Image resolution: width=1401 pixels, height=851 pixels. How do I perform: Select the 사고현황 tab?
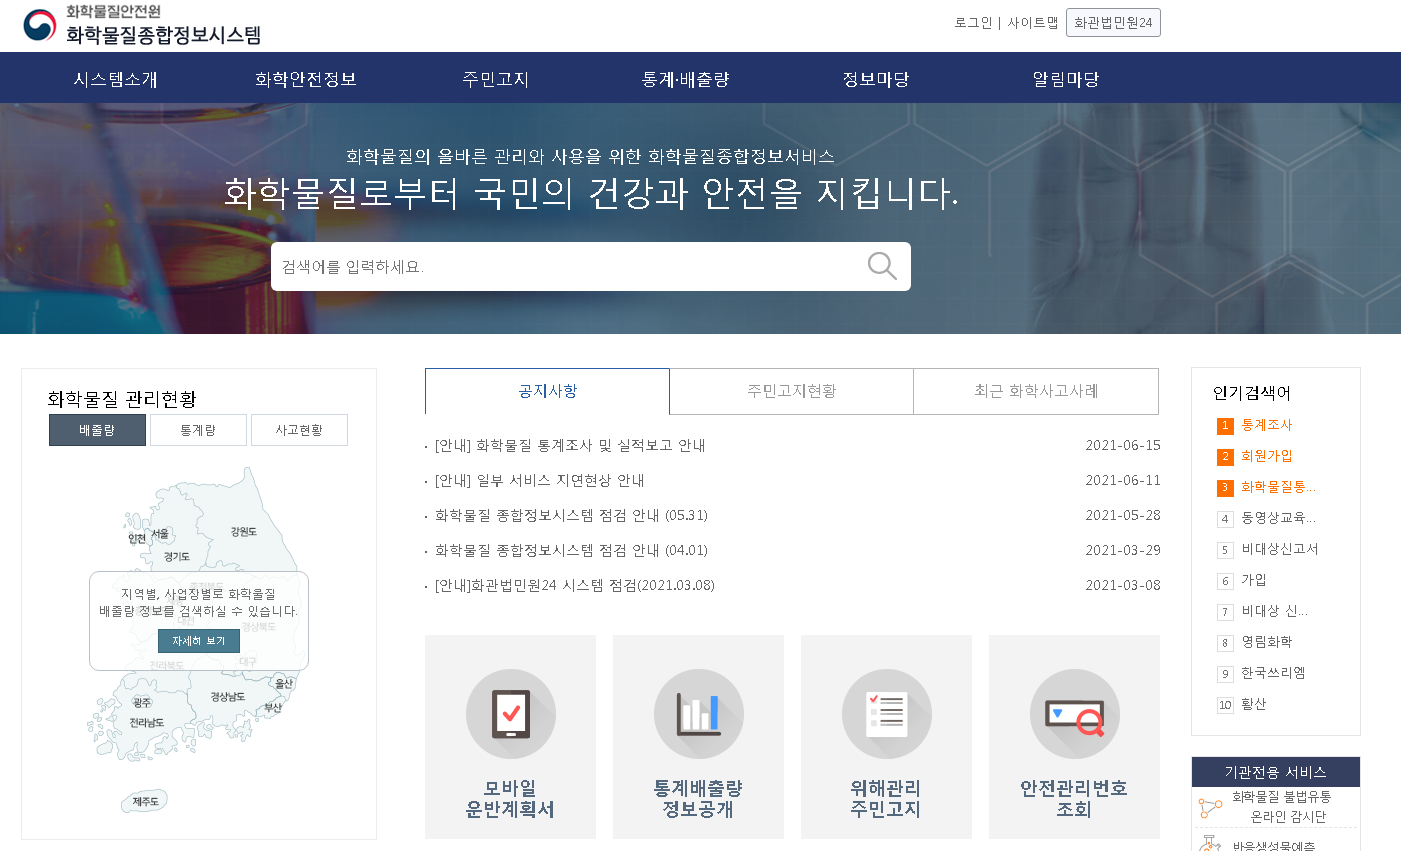pyautogui.click(x=299, y=430)
